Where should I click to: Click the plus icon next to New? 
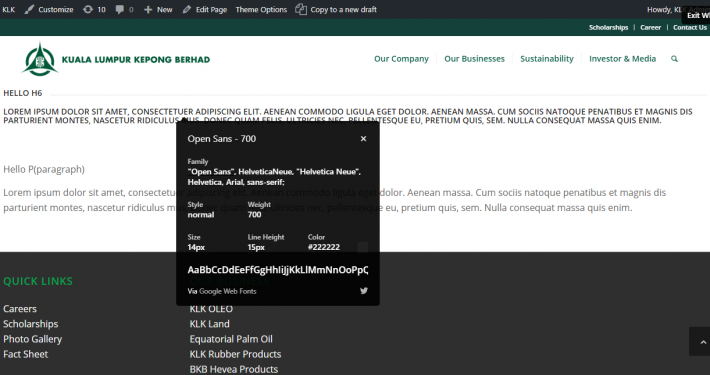pos(148,10)
